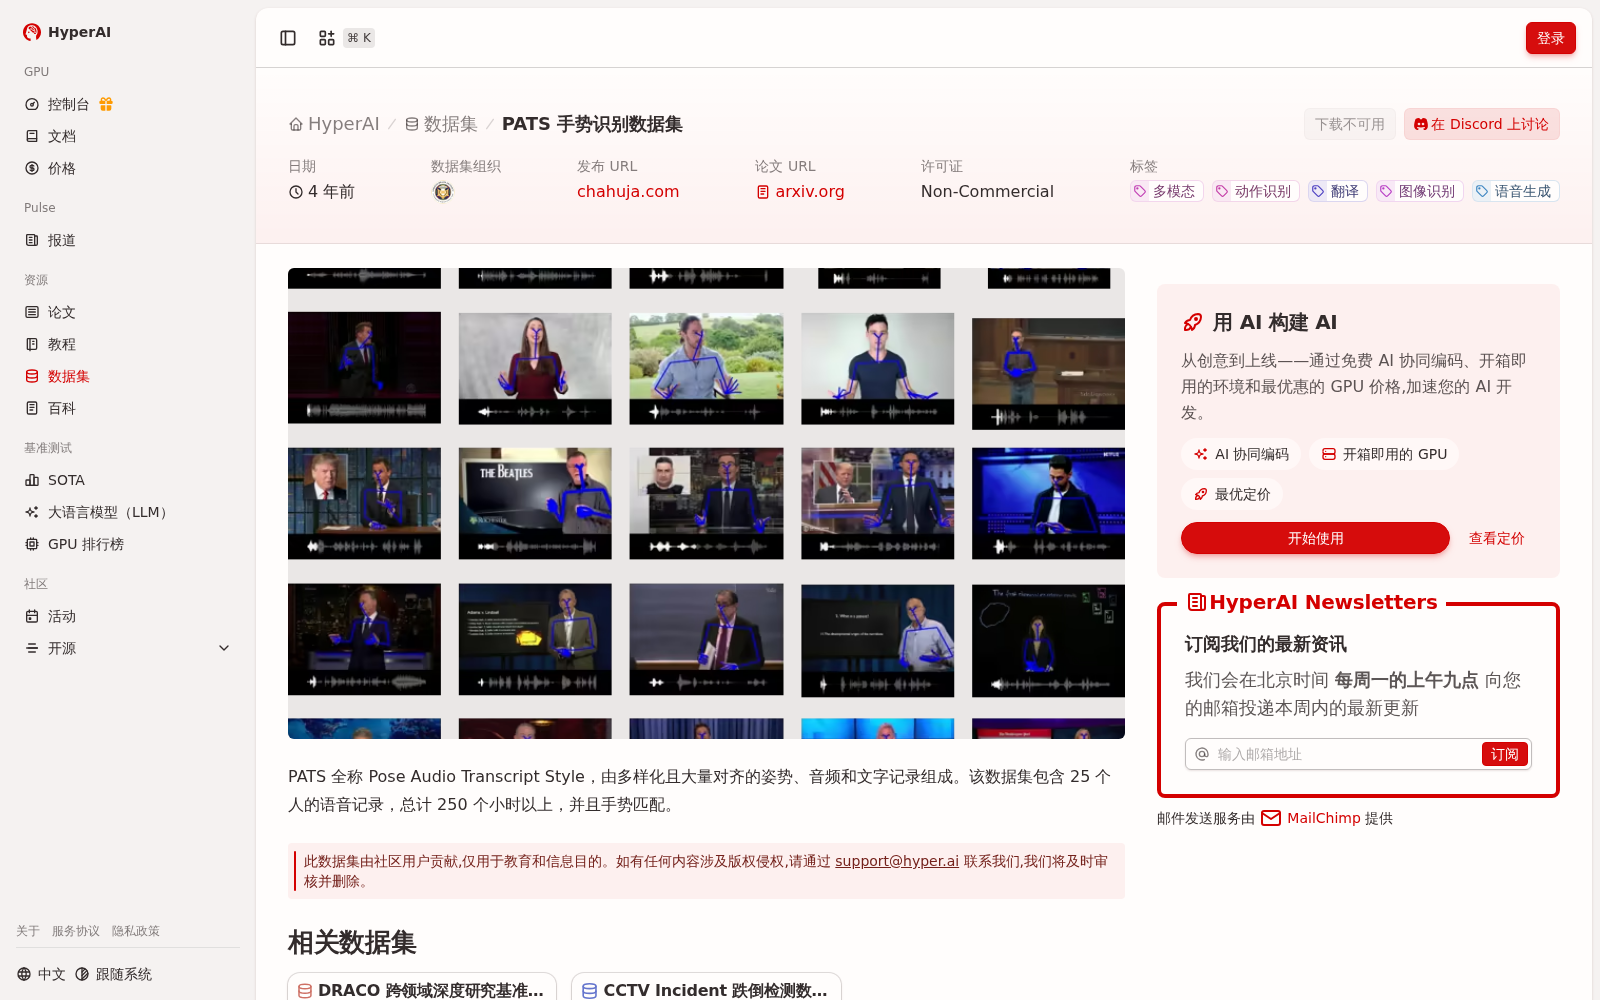Click the tag icon on 多模态 label

pos(1140,191)
